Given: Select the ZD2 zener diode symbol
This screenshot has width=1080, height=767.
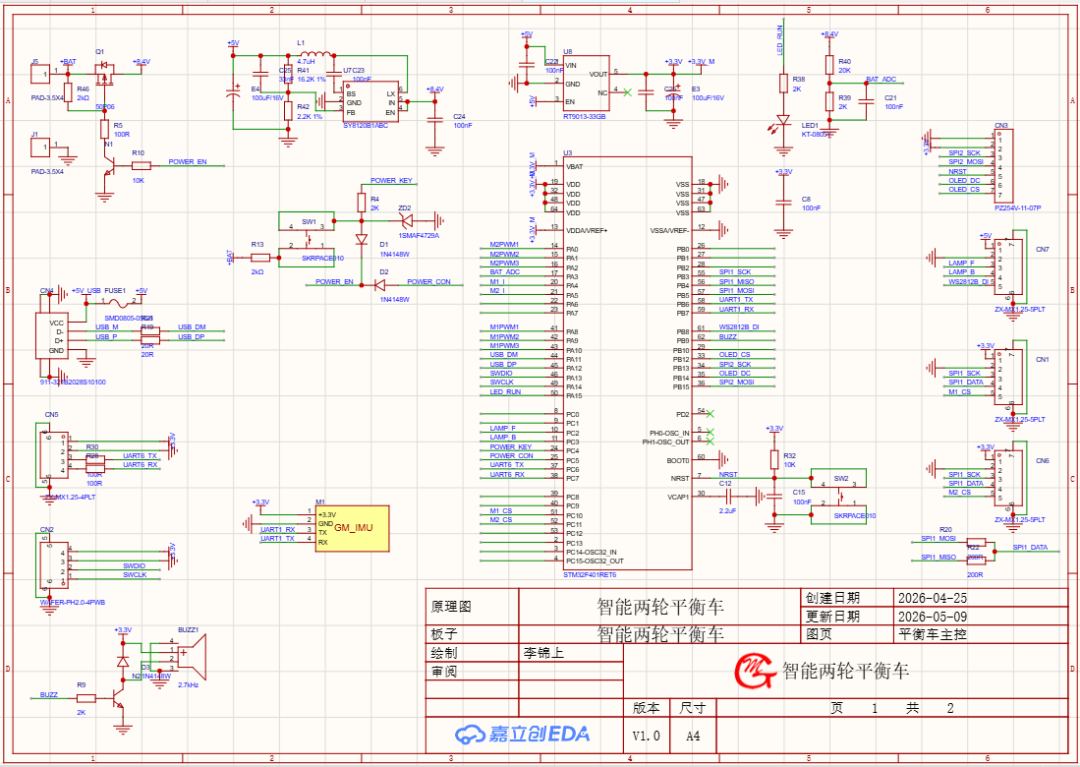Looking at the screenshot, I should 406,221.
